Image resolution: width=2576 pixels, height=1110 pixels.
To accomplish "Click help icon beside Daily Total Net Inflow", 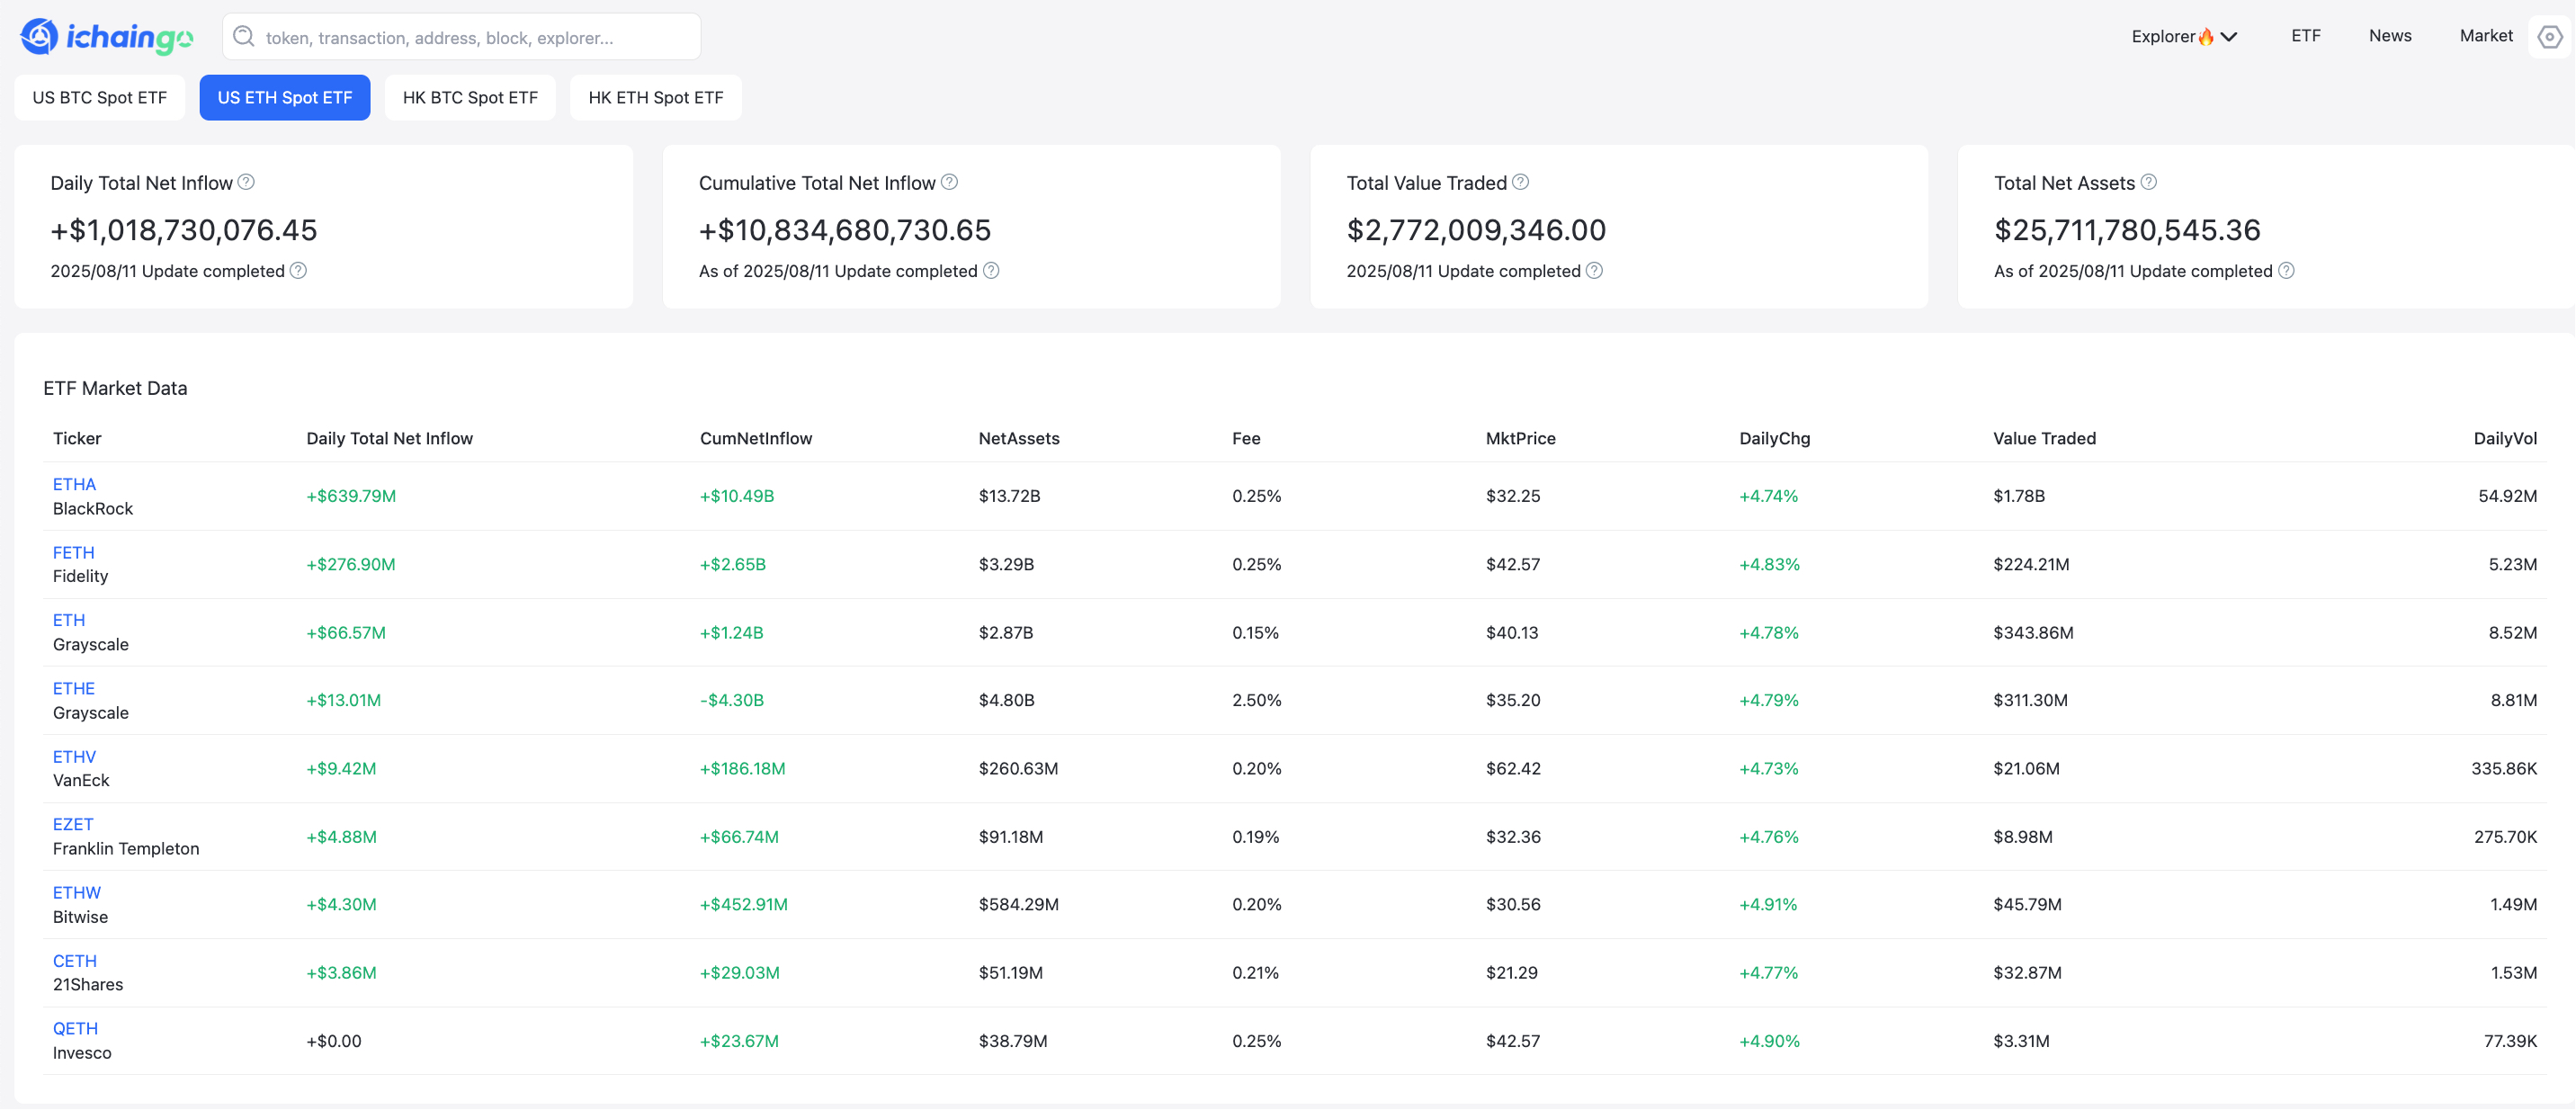I will click(246, 182).
